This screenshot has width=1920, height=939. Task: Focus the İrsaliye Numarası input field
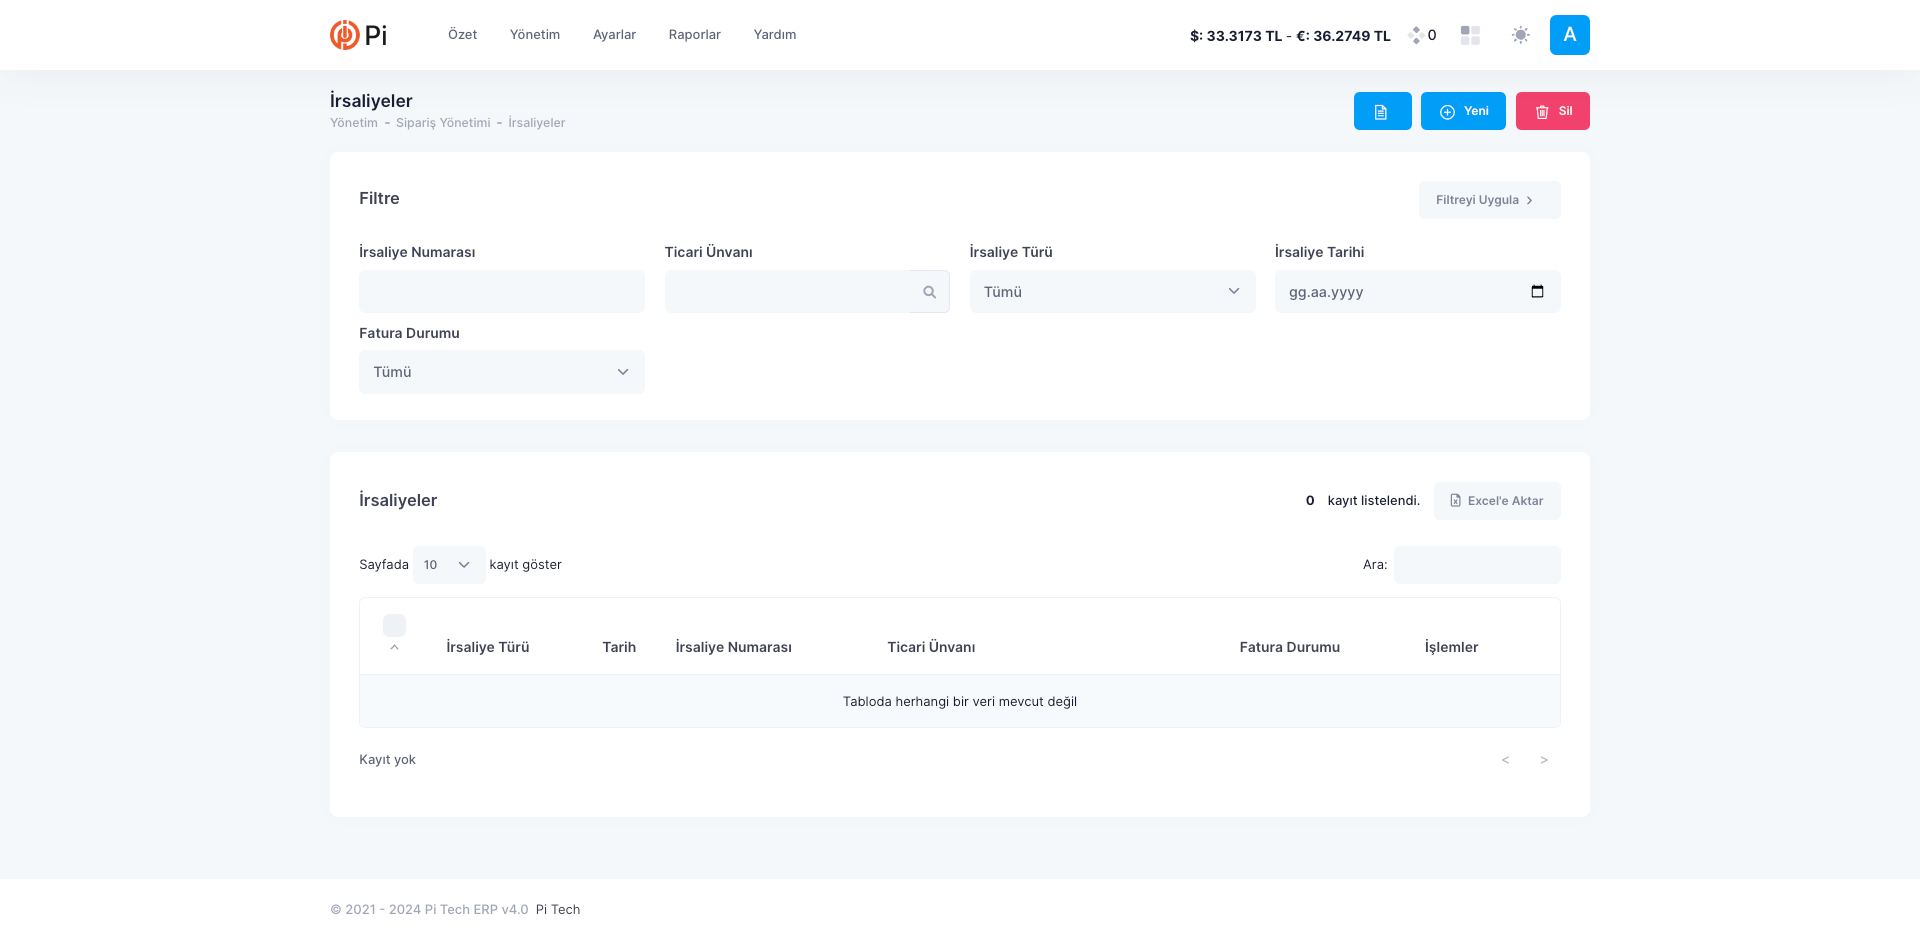coord(501,292)
